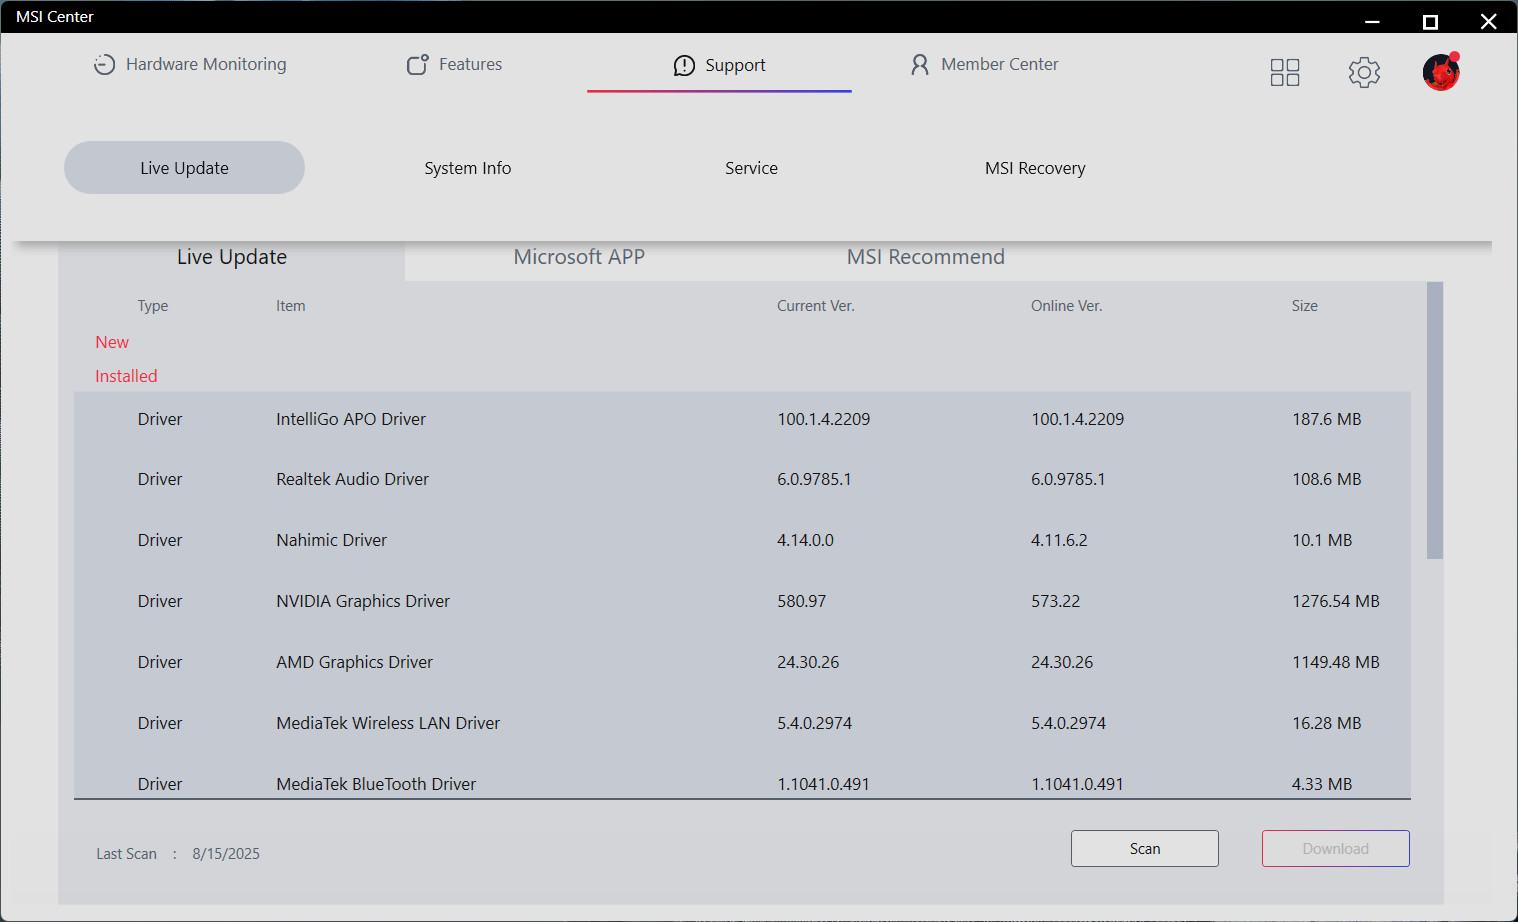
Task: Click the 1149.48 MB size value
Action: [1336, 662]
